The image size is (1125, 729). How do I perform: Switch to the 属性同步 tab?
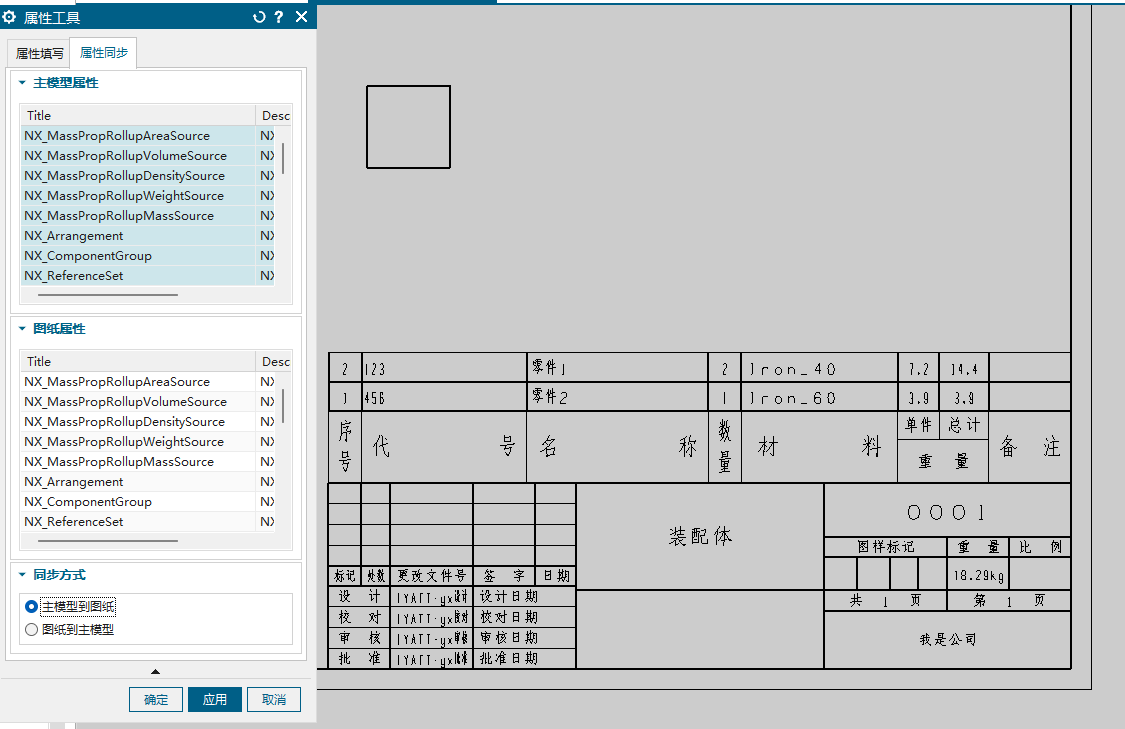pos(103,52)
